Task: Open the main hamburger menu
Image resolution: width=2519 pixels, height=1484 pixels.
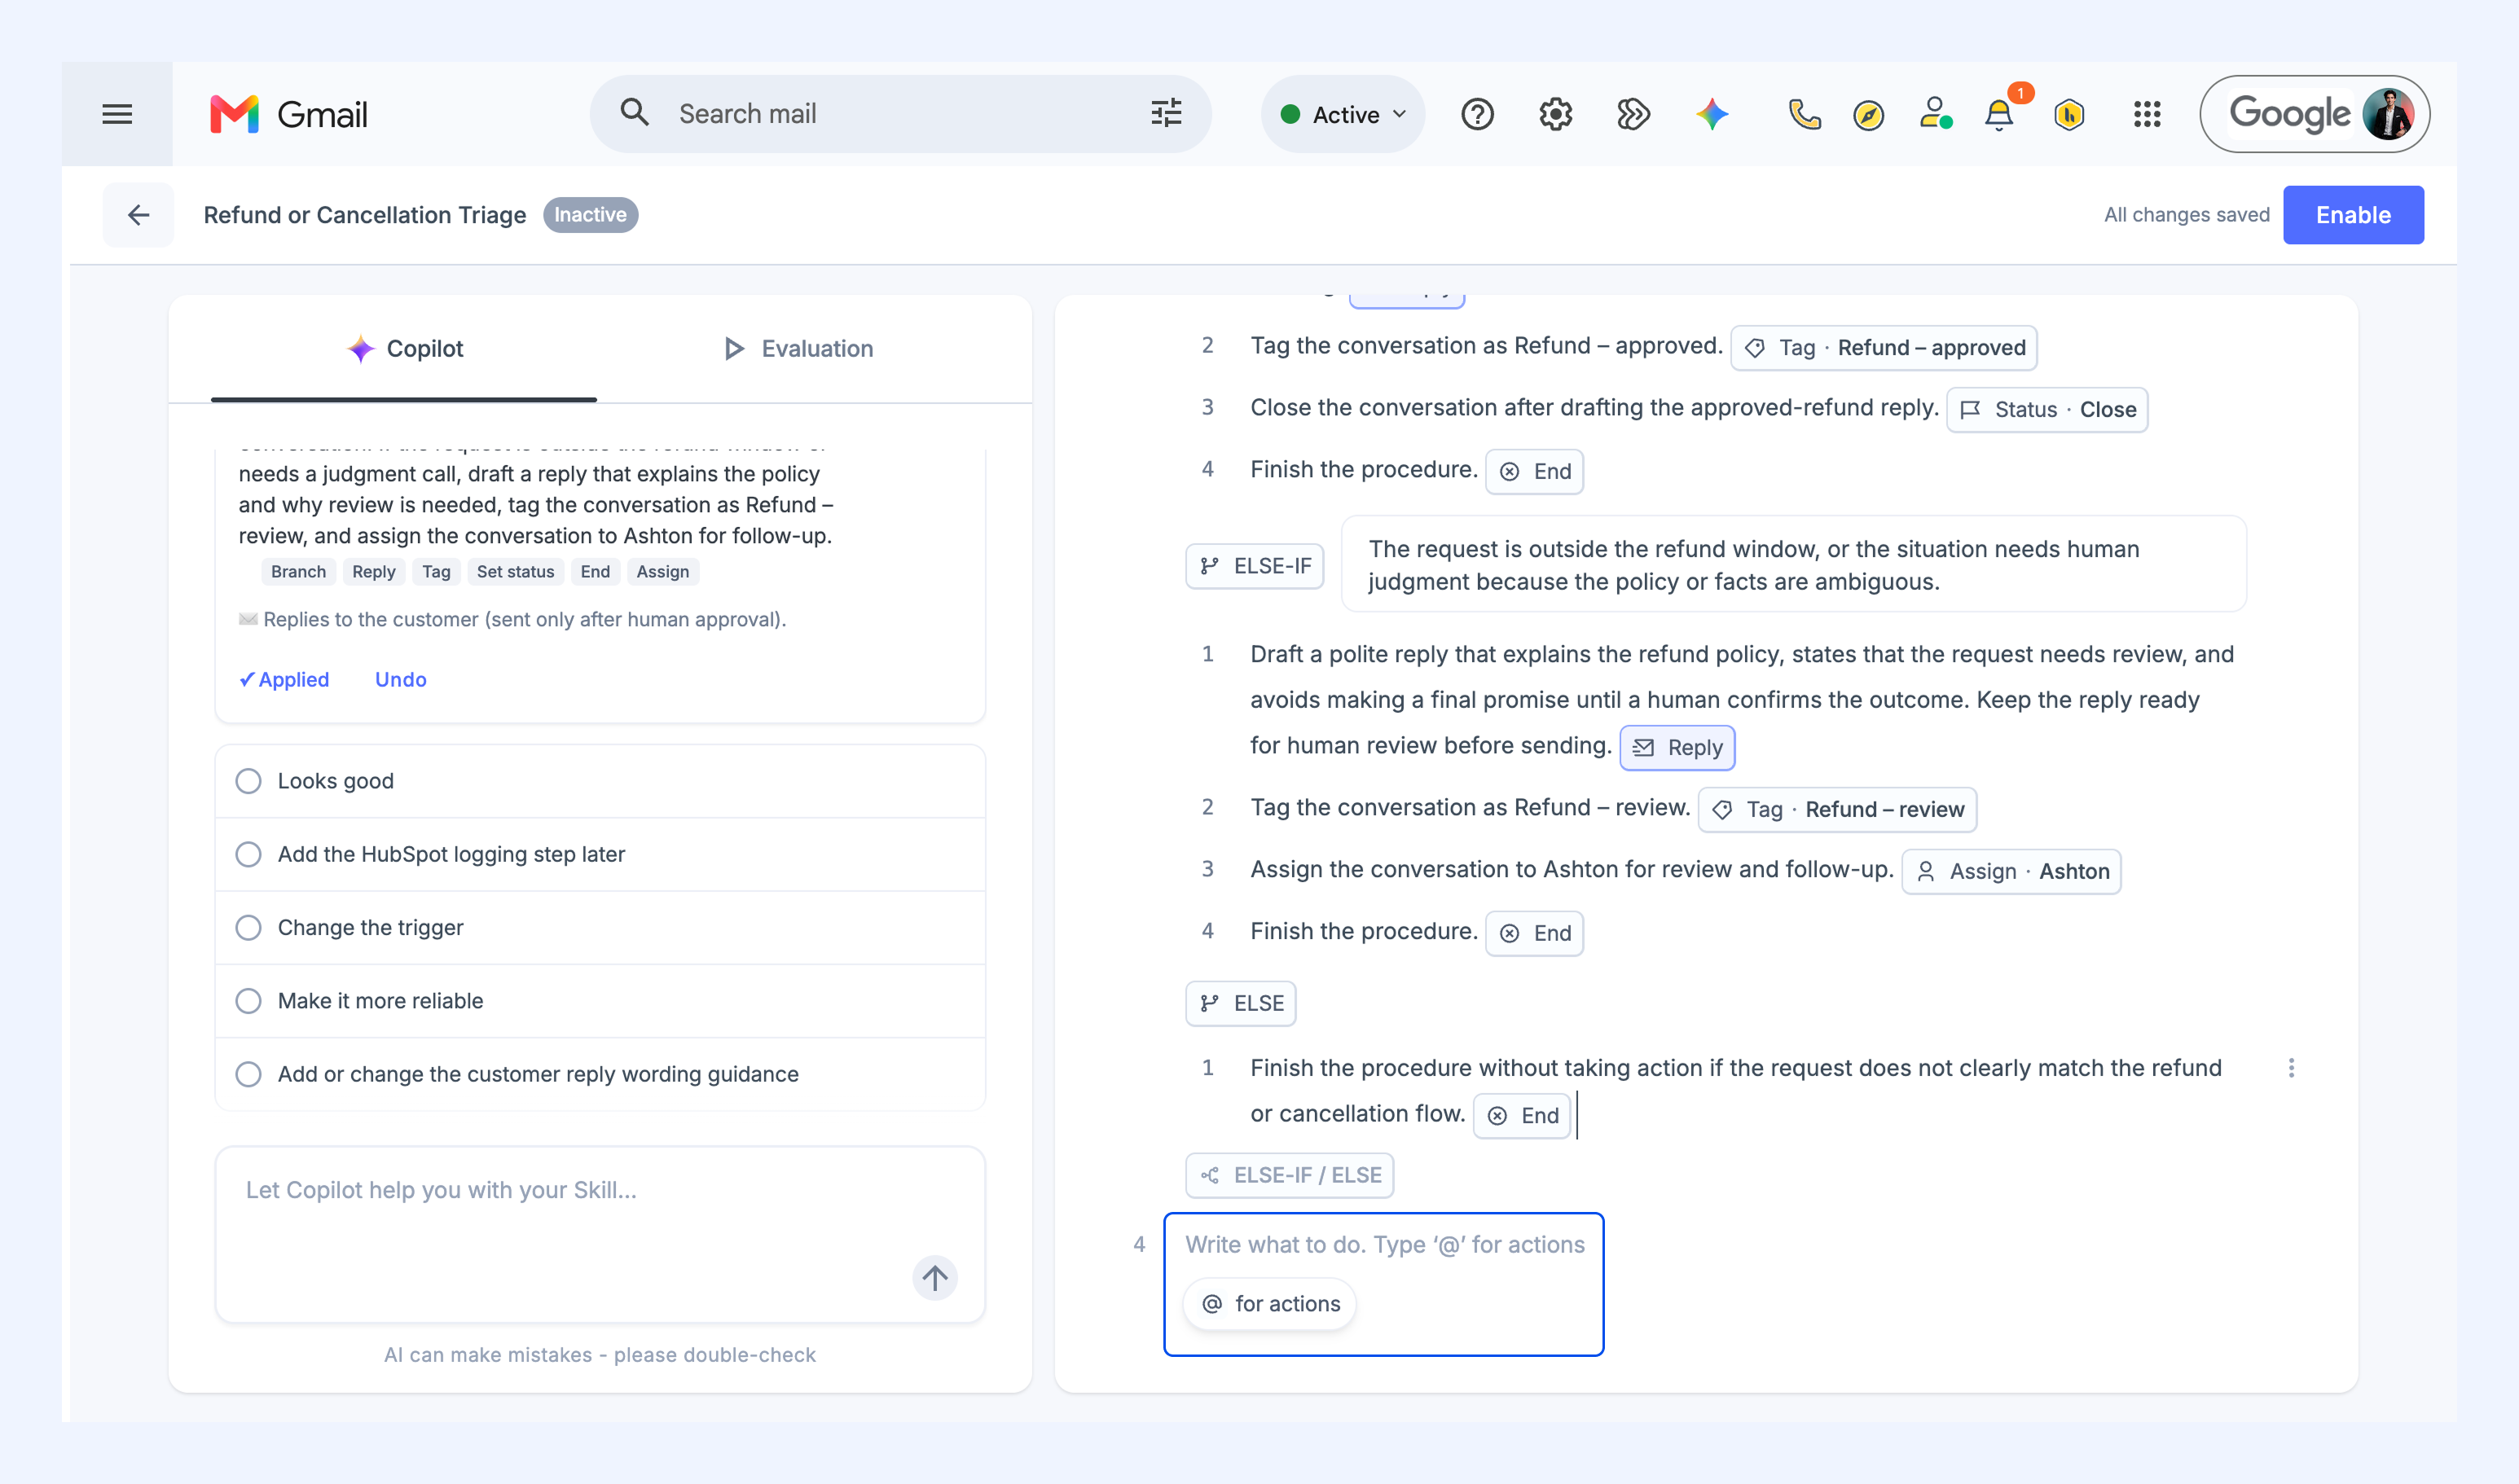Action: click(117, 114)
